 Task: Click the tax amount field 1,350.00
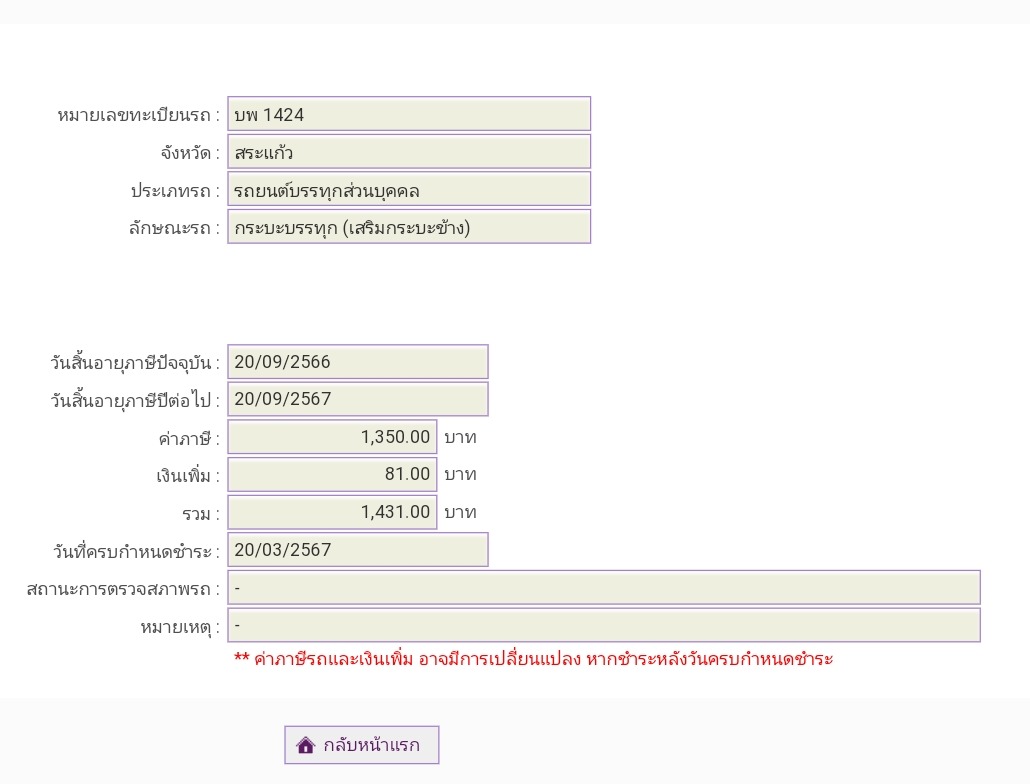point(332,437)
